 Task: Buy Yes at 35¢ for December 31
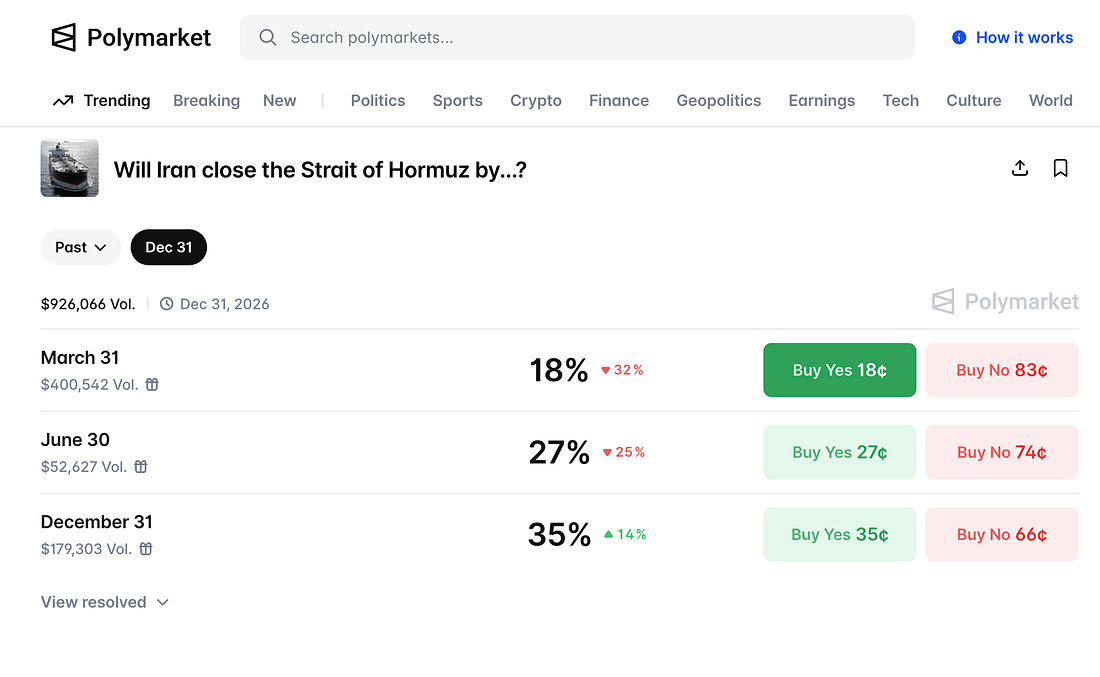point(839,534)
